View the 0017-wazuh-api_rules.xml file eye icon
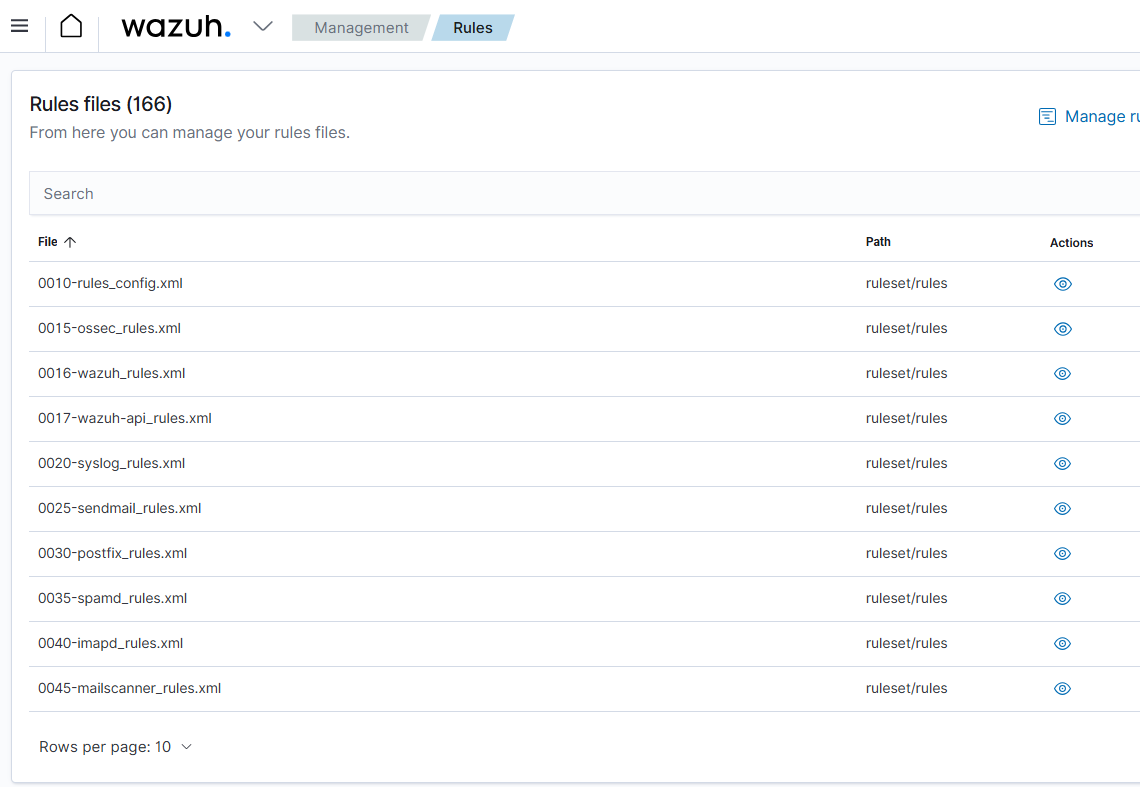 pyautogui.click(x=1062, y=419)
